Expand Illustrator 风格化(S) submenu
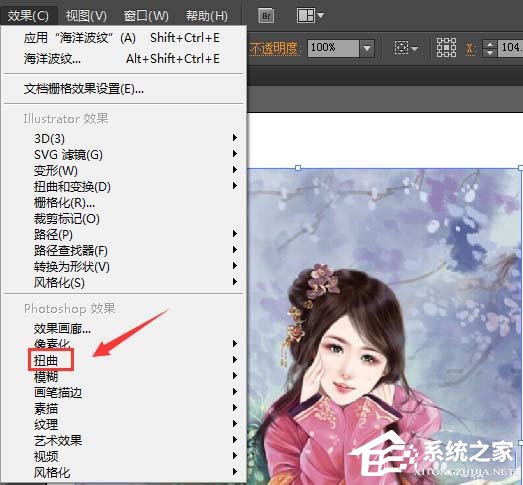523x485 pixels. [x=122, y=283]
